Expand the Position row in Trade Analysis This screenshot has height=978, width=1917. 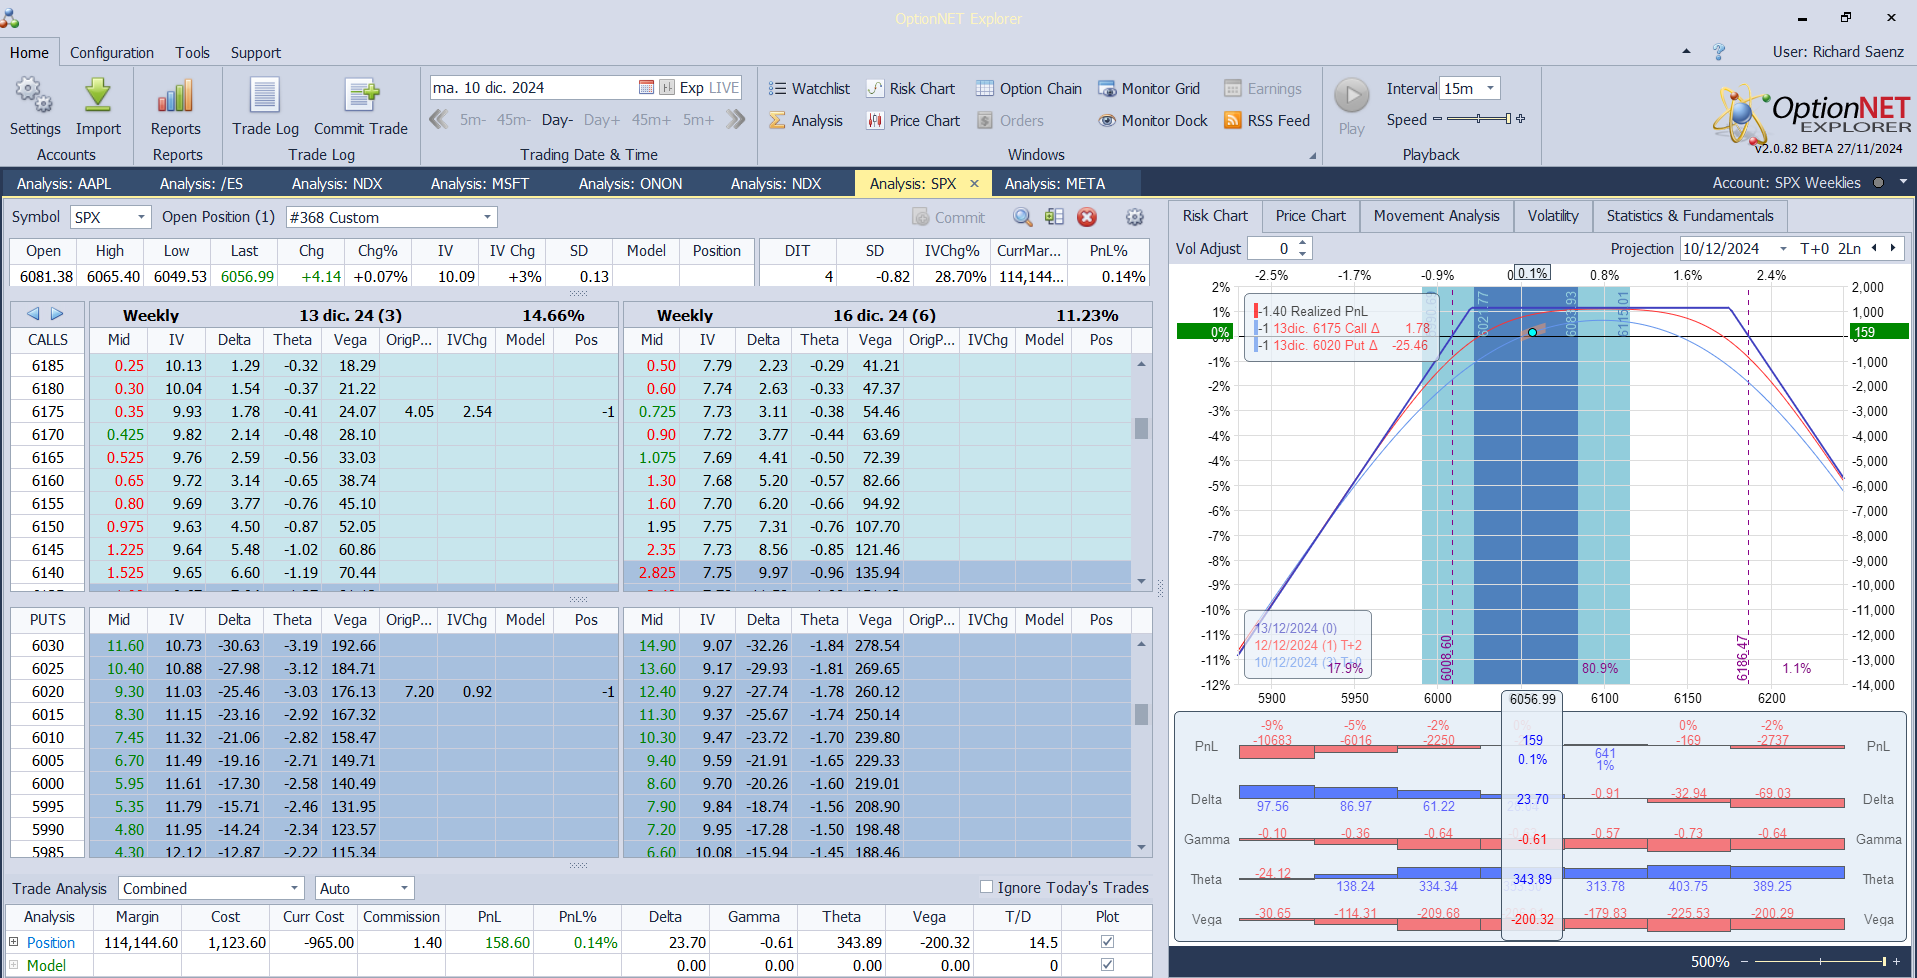click(x=14, y=942)
